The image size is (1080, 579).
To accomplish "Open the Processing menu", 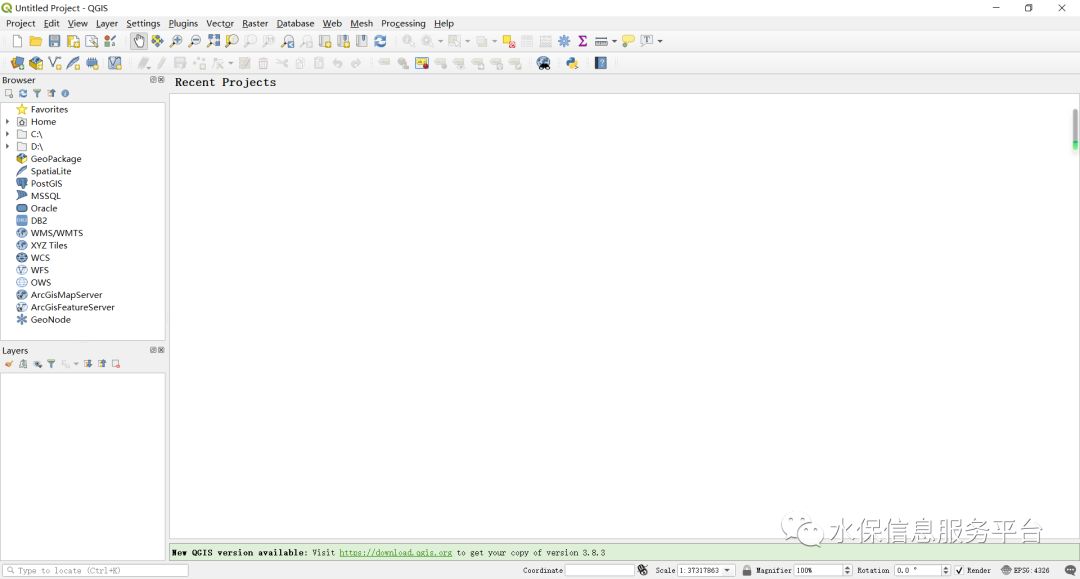I will click(403, 23).
